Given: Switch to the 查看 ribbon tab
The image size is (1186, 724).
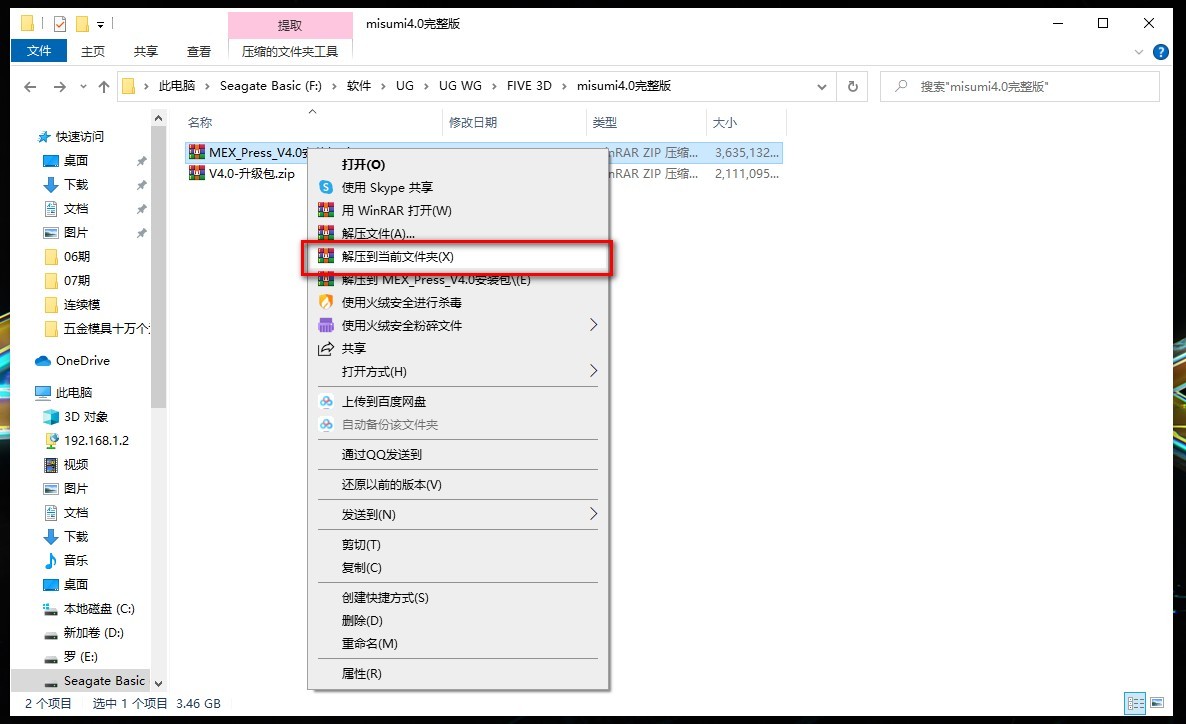Looking at the screenshot, I should click(x=198, y=51).
